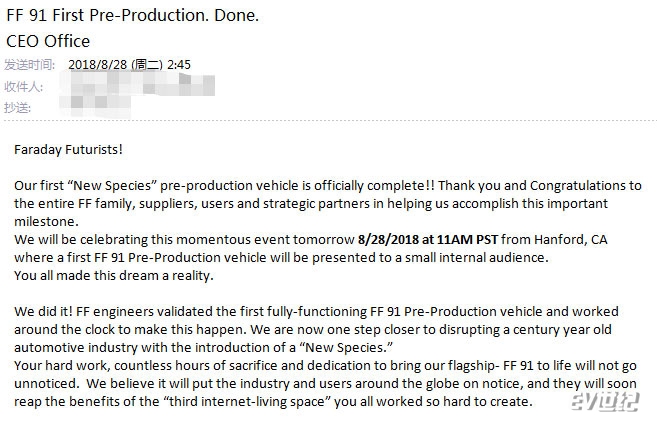Click the watermark logo in the bottom-right corner
The width and height of the screenshot is (657, 426).
point(605,402)
